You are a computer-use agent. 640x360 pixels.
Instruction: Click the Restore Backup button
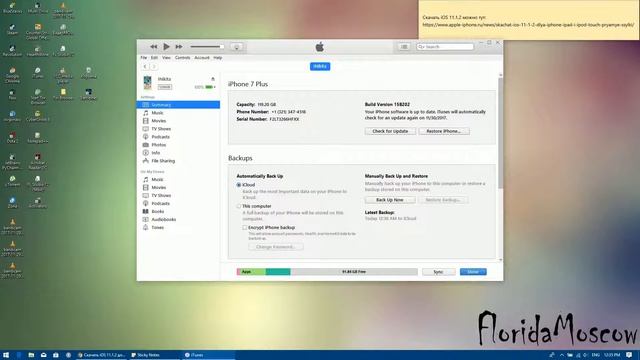[443, 200]
